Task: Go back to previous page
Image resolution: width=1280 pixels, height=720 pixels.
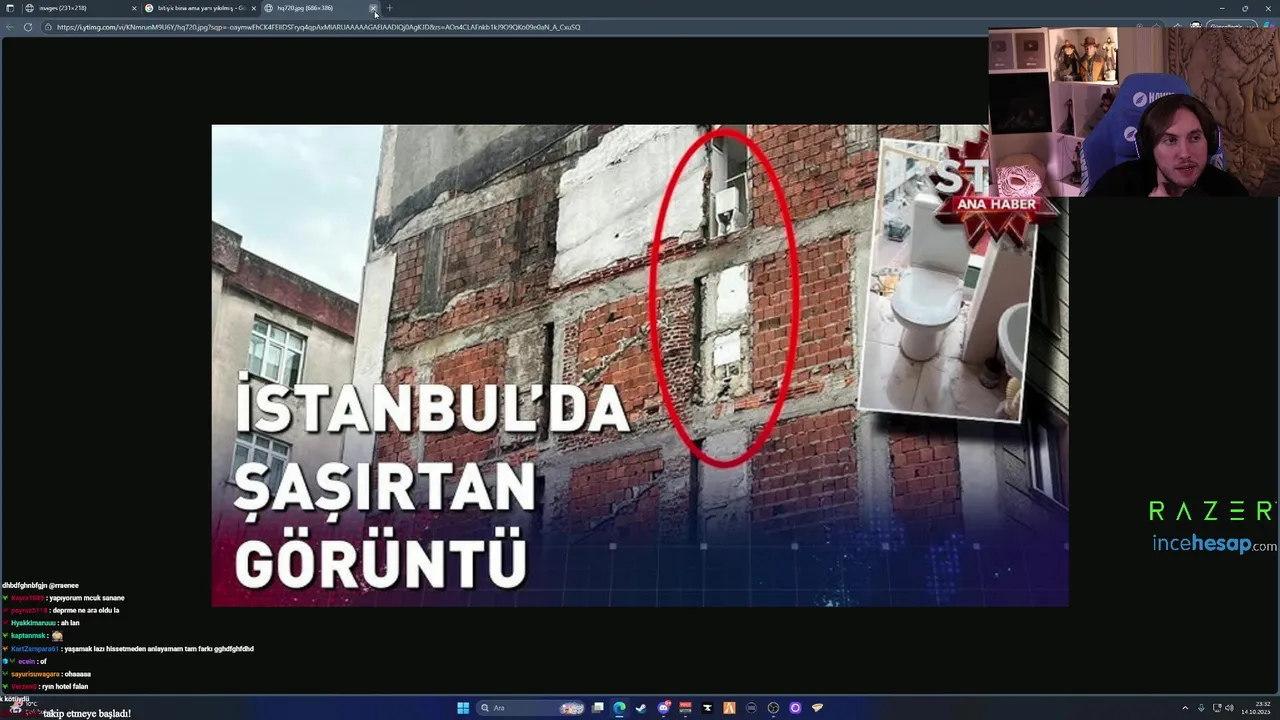Action: click(10, 27)
